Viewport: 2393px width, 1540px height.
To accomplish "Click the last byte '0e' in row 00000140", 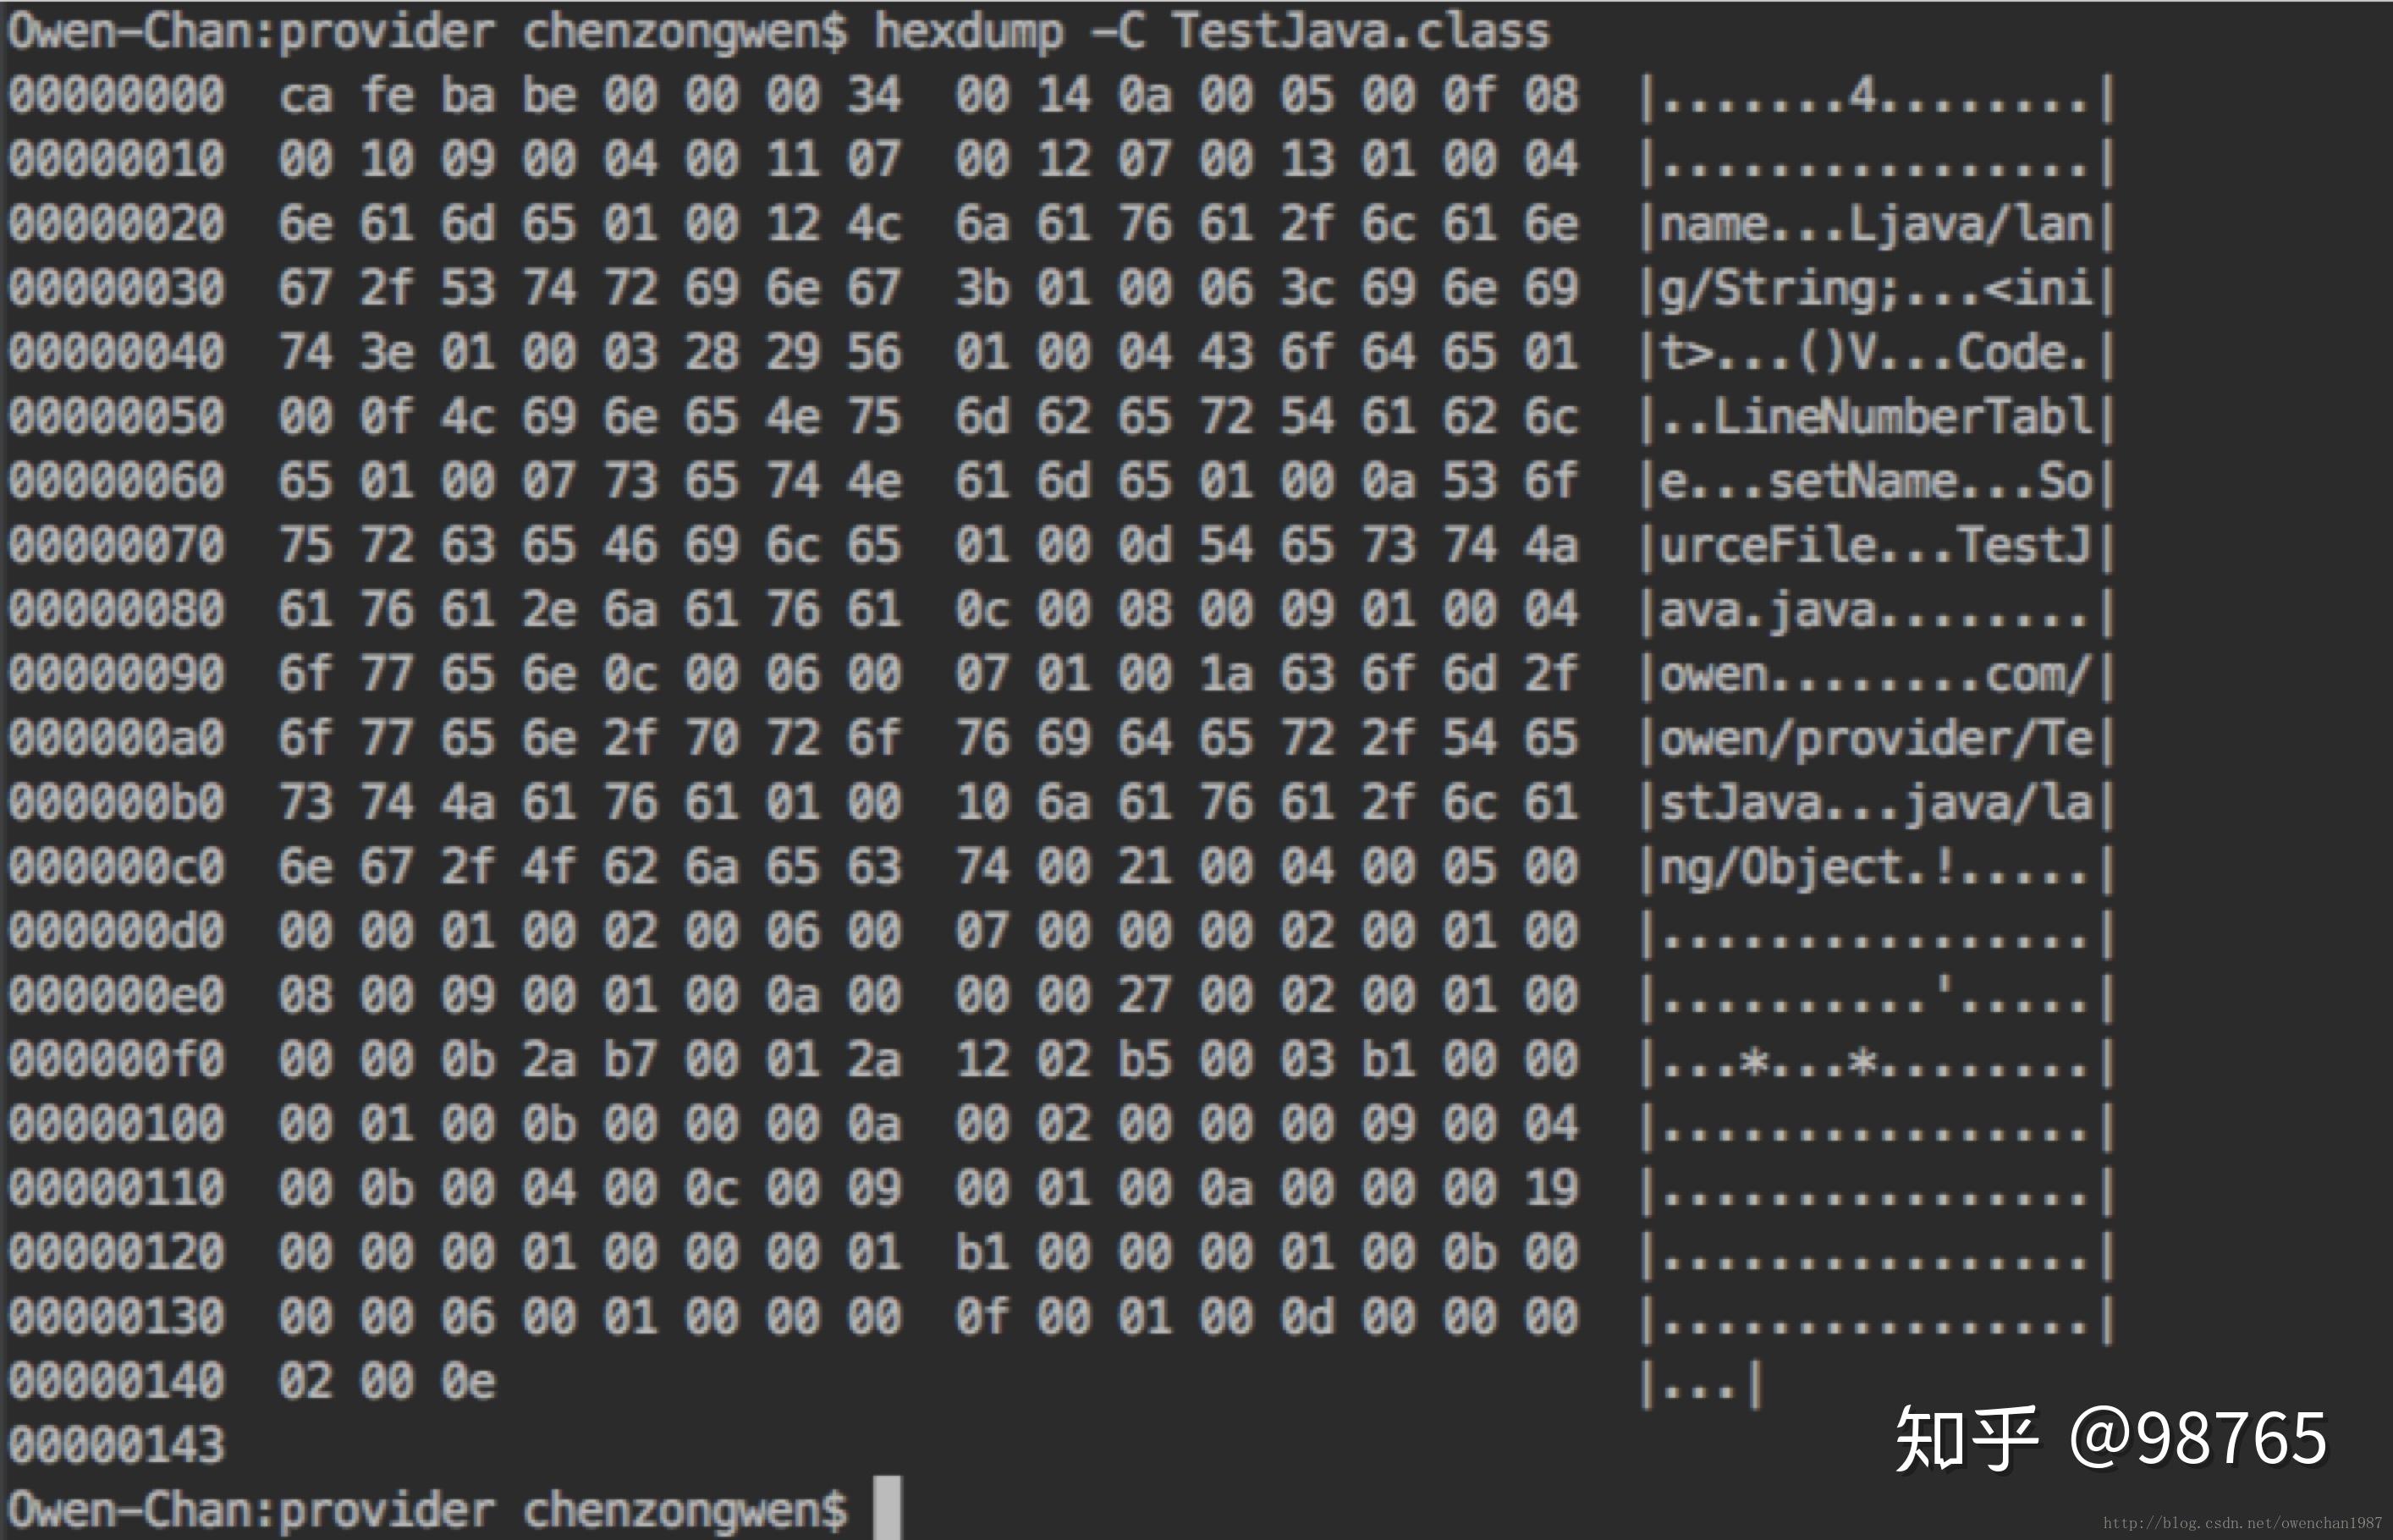I will (468, 1381).
